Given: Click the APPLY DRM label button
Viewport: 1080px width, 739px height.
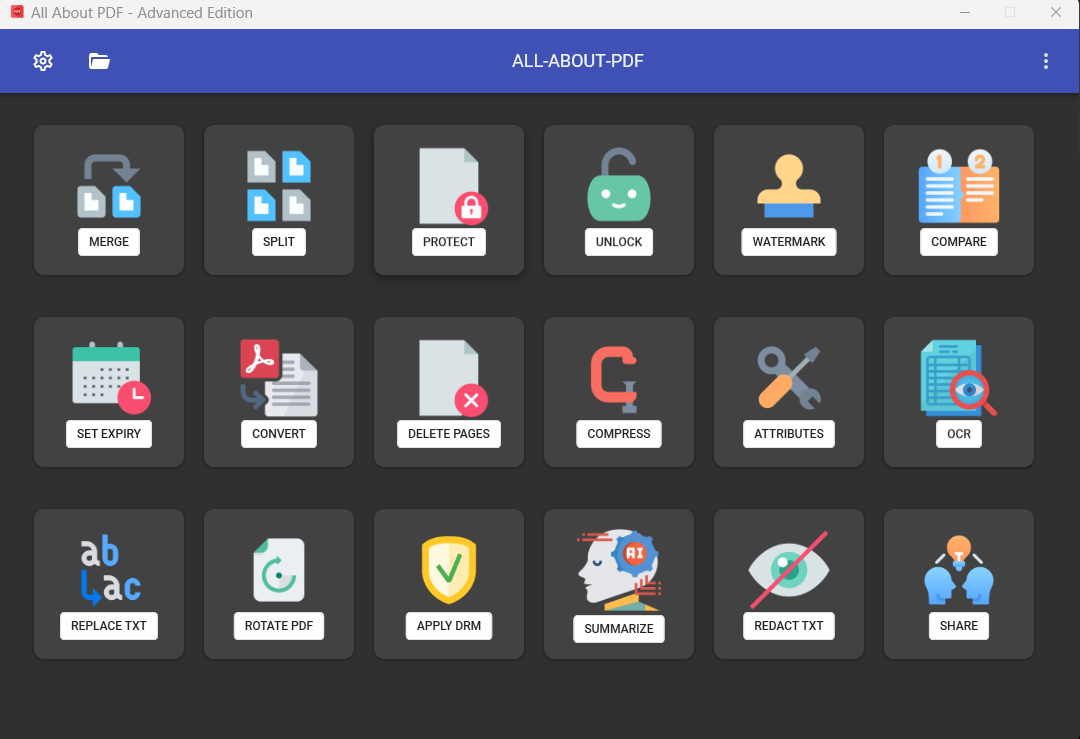Looking at the screenshot, I should [449, 626].
